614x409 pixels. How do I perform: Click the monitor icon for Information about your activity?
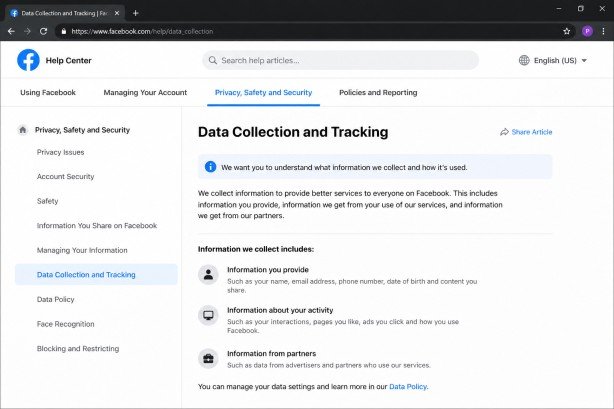(x=208, y=315)
